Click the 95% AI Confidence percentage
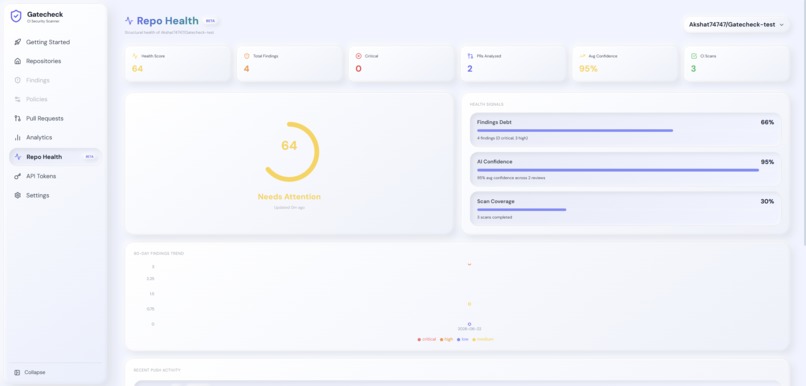Viewport: 806px width, 386px height. click(767, 162)
